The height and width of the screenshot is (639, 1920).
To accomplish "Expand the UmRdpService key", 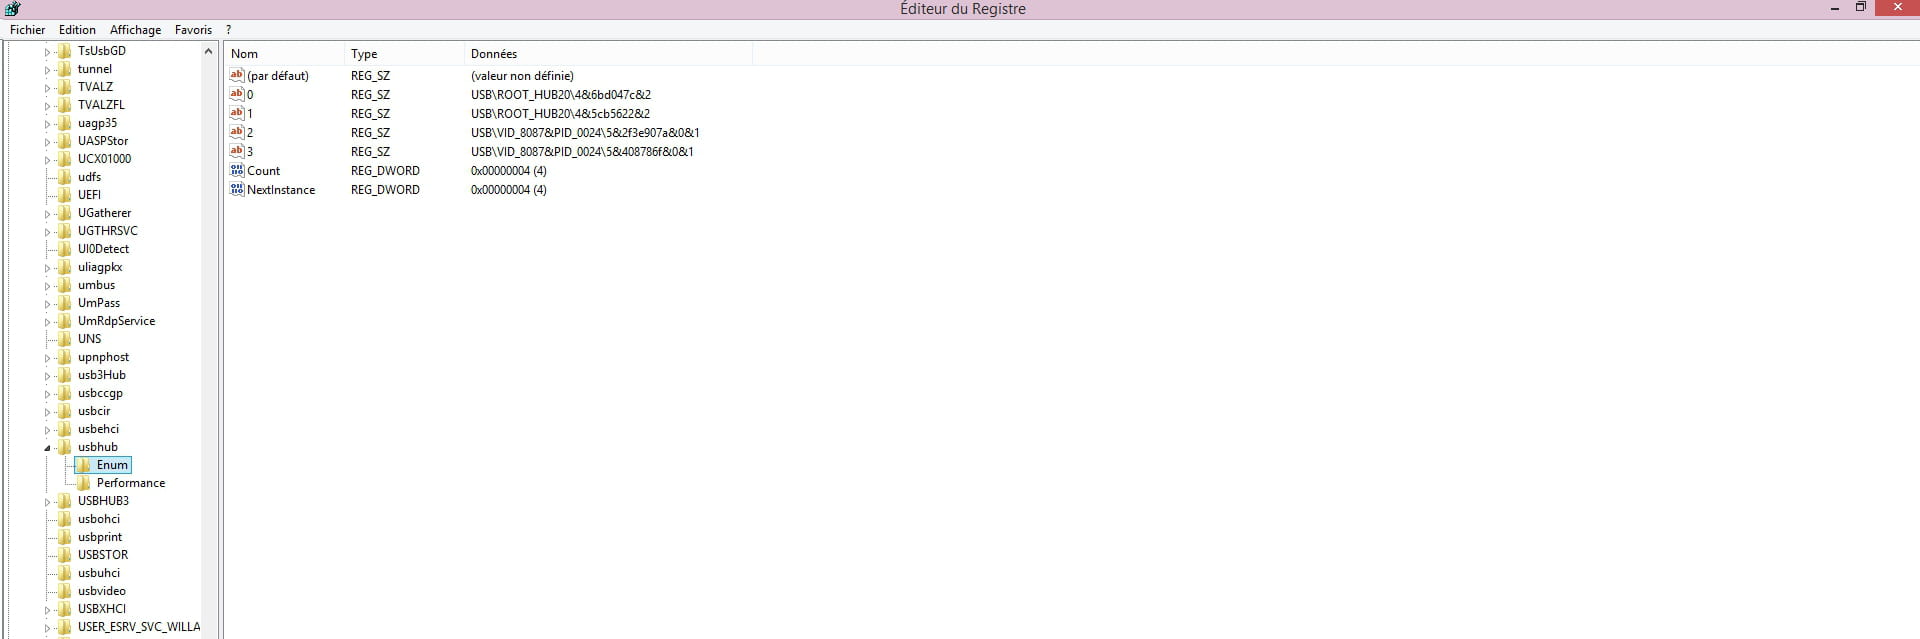I will (47, 322).
